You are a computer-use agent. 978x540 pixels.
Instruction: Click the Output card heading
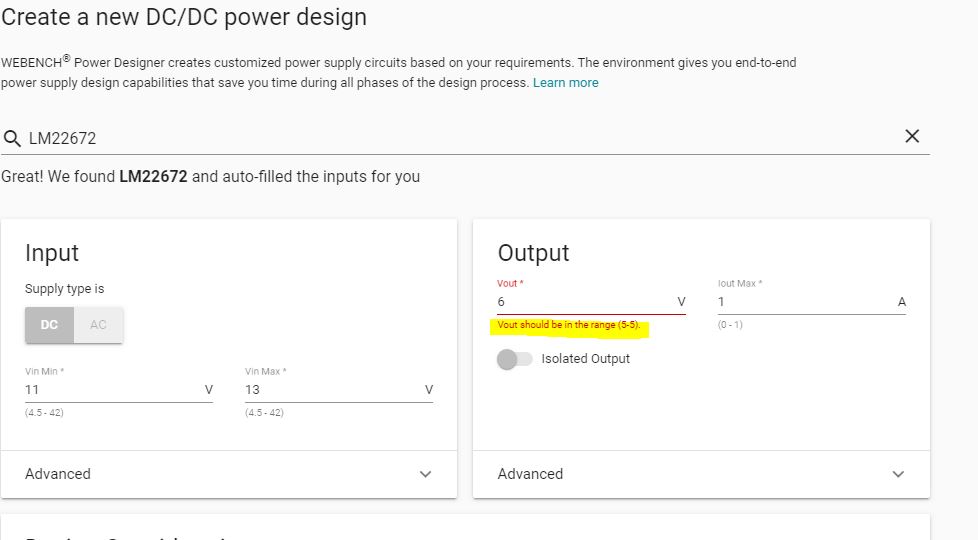pos(533,253)
